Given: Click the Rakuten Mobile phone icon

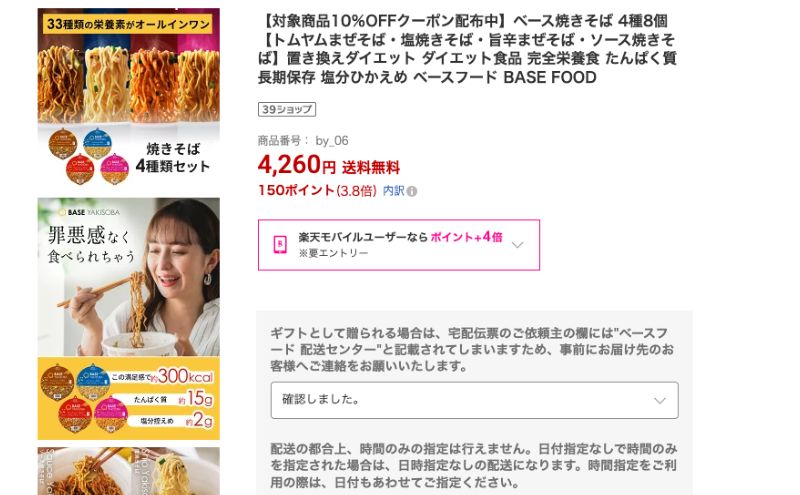Looking at the screenshot, I should point(280,244).
